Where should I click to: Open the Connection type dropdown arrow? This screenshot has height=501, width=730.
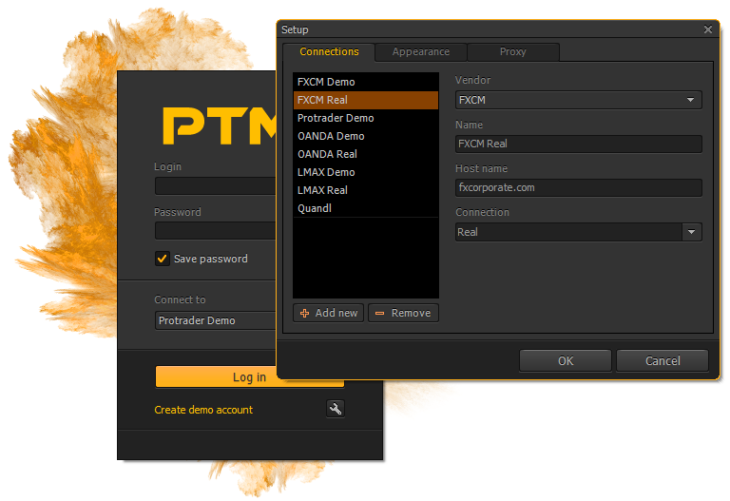(692, 232)
